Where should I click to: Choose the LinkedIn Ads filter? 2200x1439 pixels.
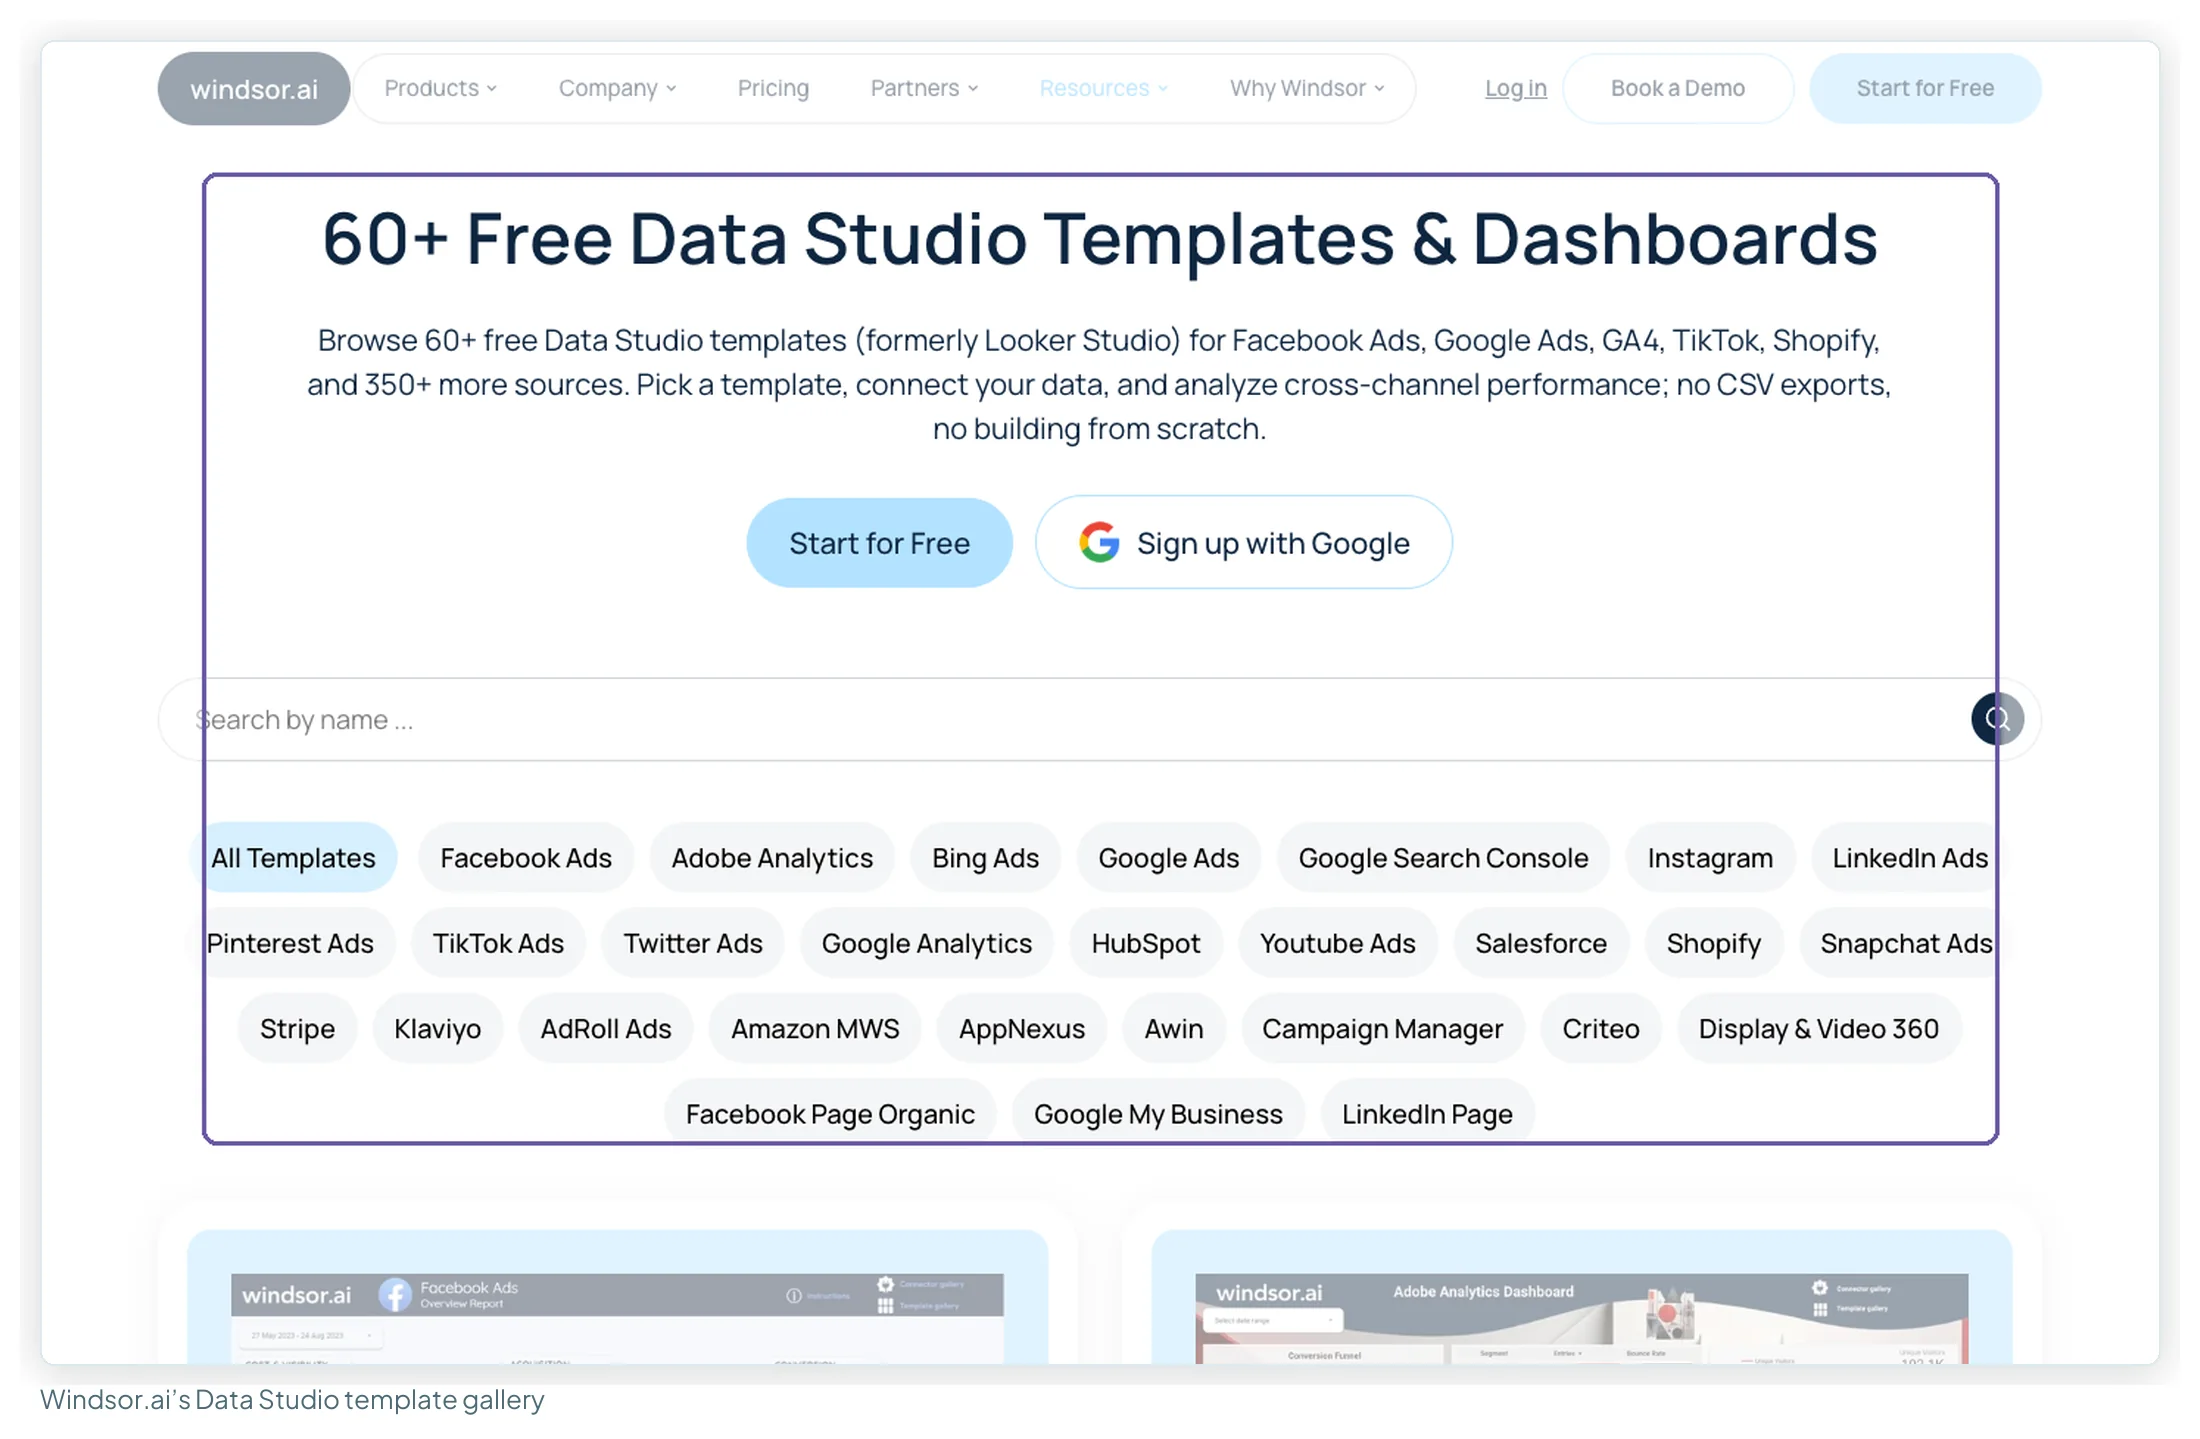[1909, 858]
